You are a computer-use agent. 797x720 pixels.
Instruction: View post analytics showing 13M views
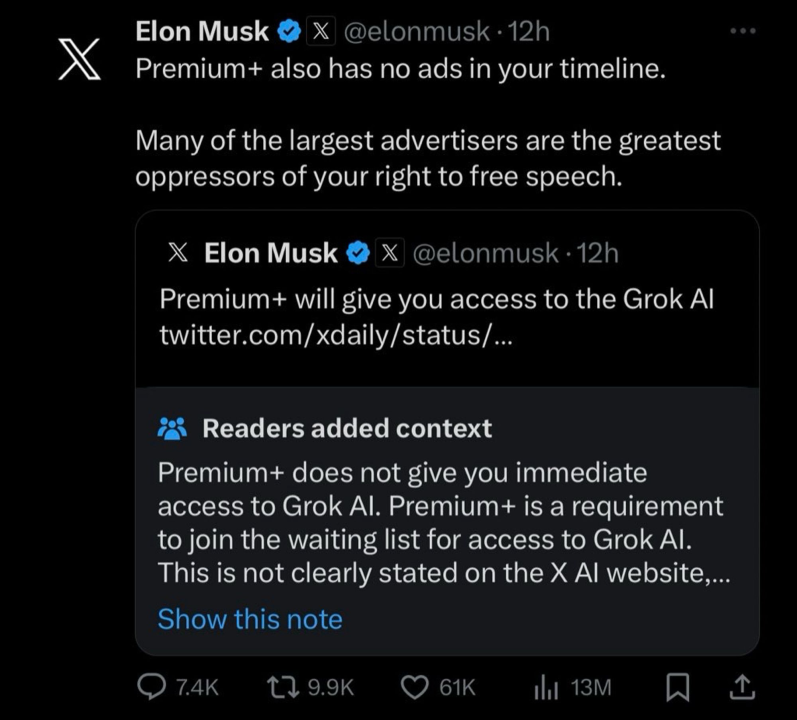(x=548, y=687)
